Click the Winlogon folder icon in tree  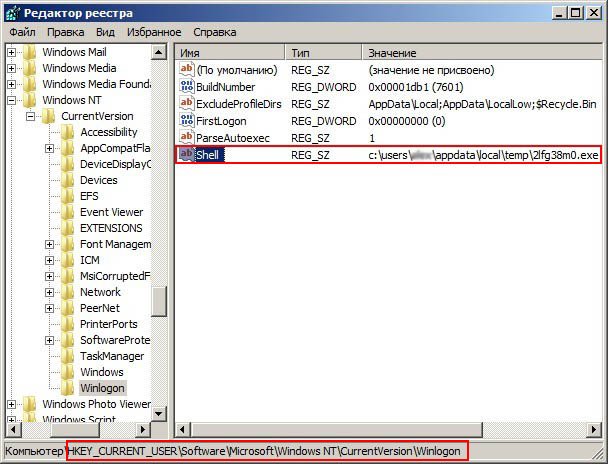[x=68, y=388]
